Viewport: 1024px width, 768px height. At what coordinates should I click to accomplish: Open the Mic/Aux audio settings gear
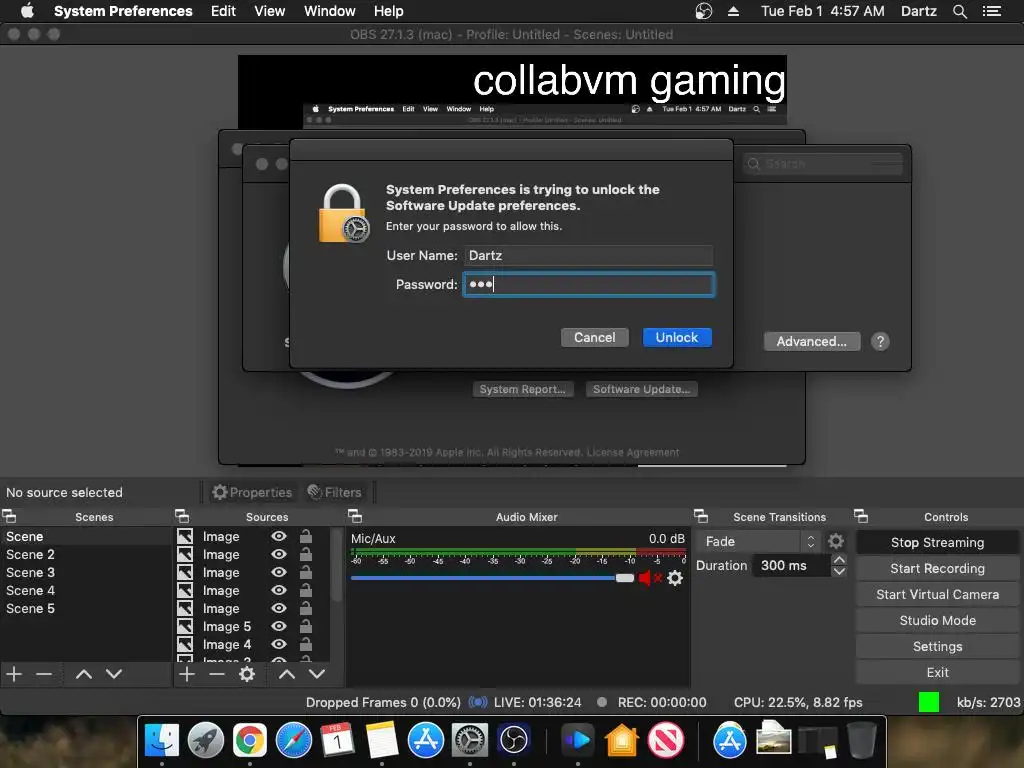point(675,578)
